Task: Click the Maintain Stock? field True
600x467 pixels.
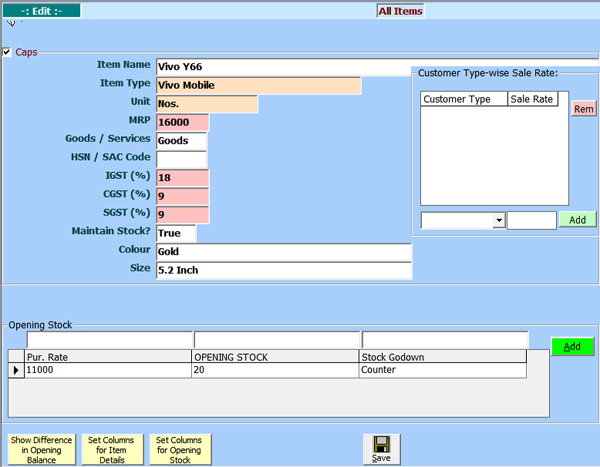Action: [x=176, y=234]
